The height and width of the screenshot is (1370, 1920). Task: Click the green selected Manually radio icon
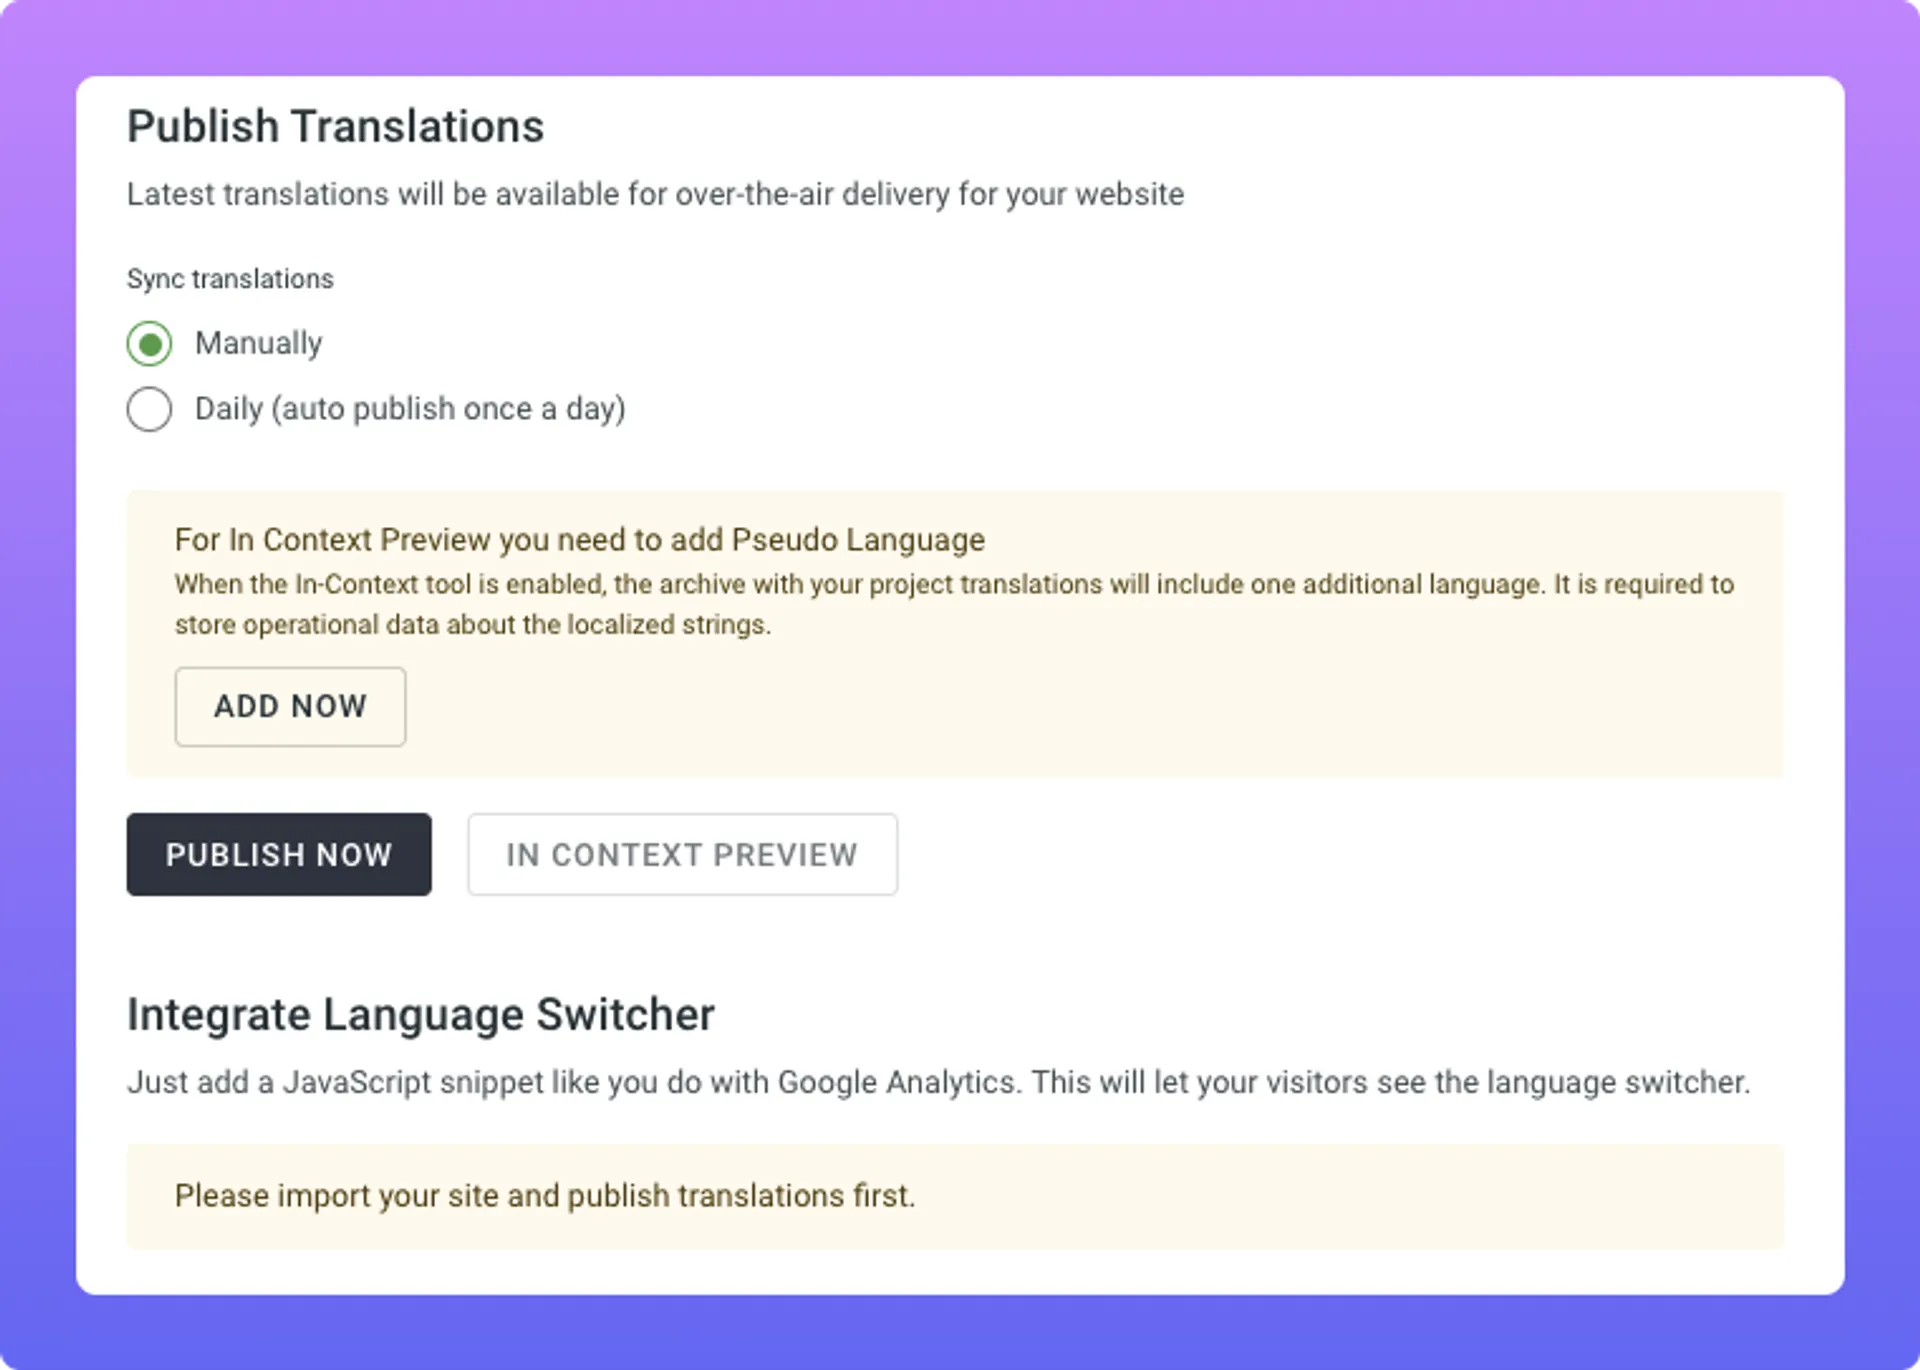148,342
